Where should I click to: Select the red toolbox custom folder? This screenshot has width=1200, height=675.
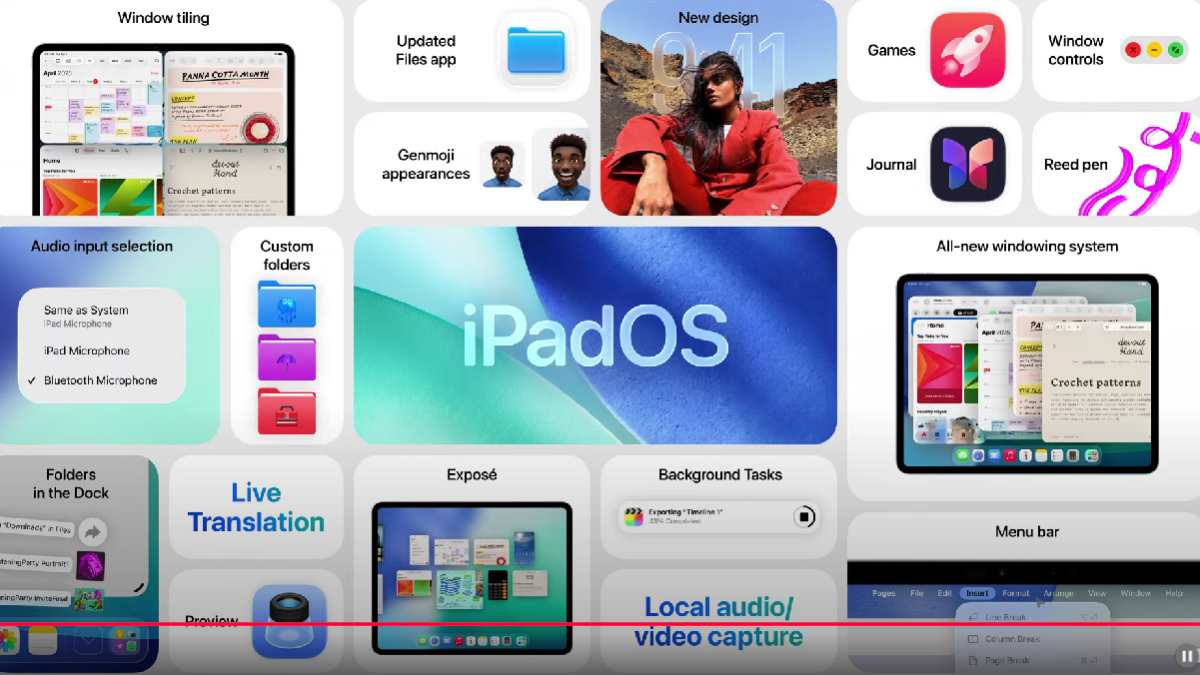(x=287, y=411)
